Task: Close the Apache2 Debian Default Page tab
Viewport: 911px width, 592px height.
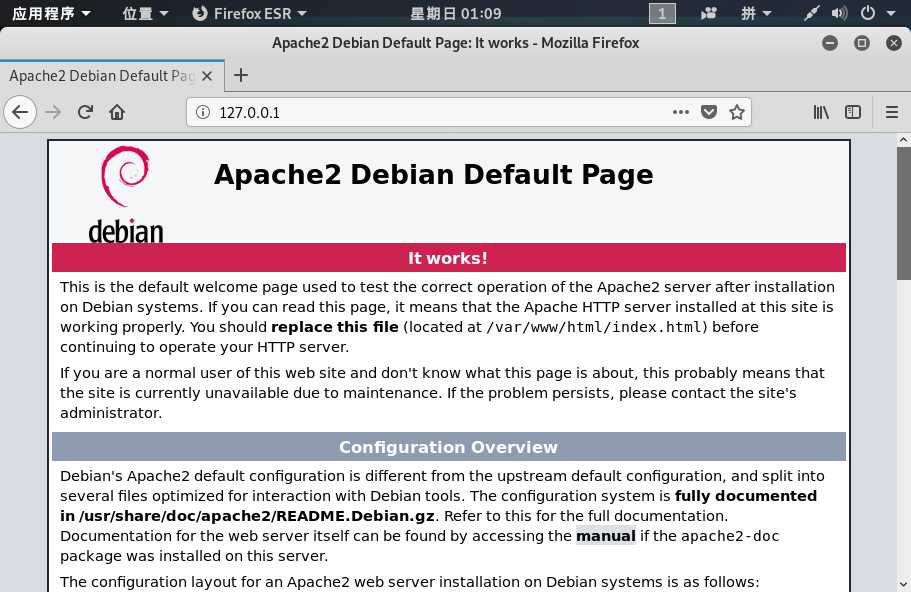Action: click(x=207, y=76)
